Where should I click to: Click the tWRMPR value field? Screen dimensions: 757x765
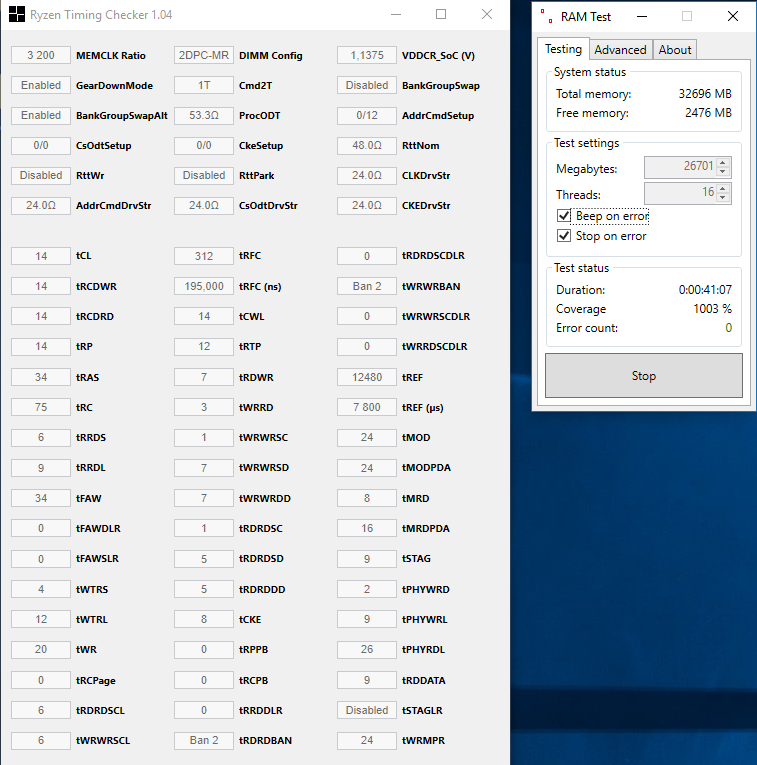pyautogui.click(x=367, y=741)
